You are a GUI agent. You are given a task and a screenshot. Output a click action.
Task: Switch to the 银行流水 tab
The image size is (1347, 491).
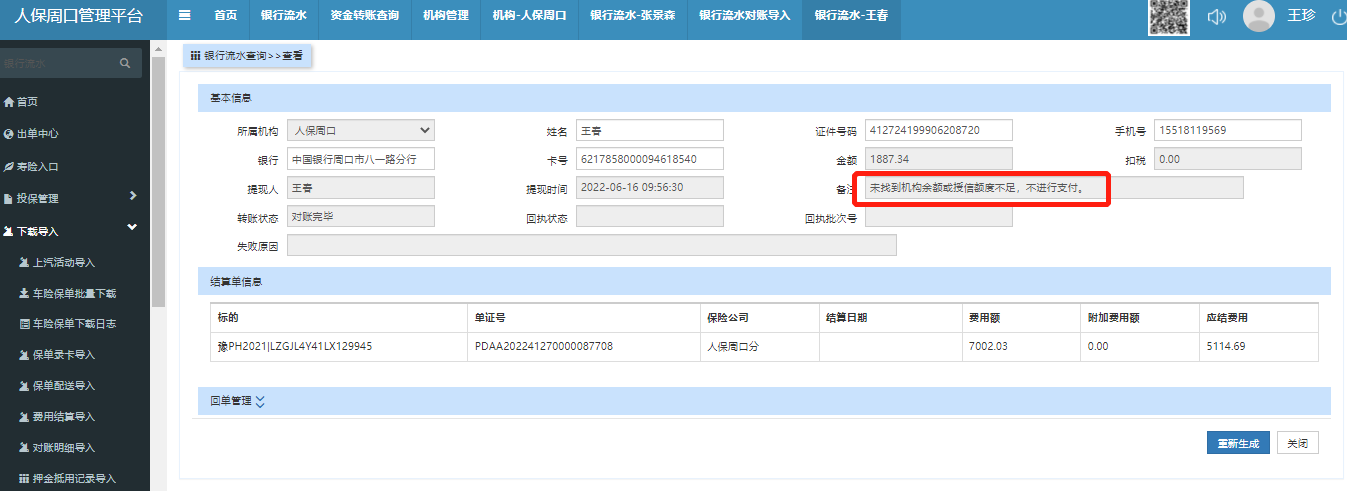[283, 16]
